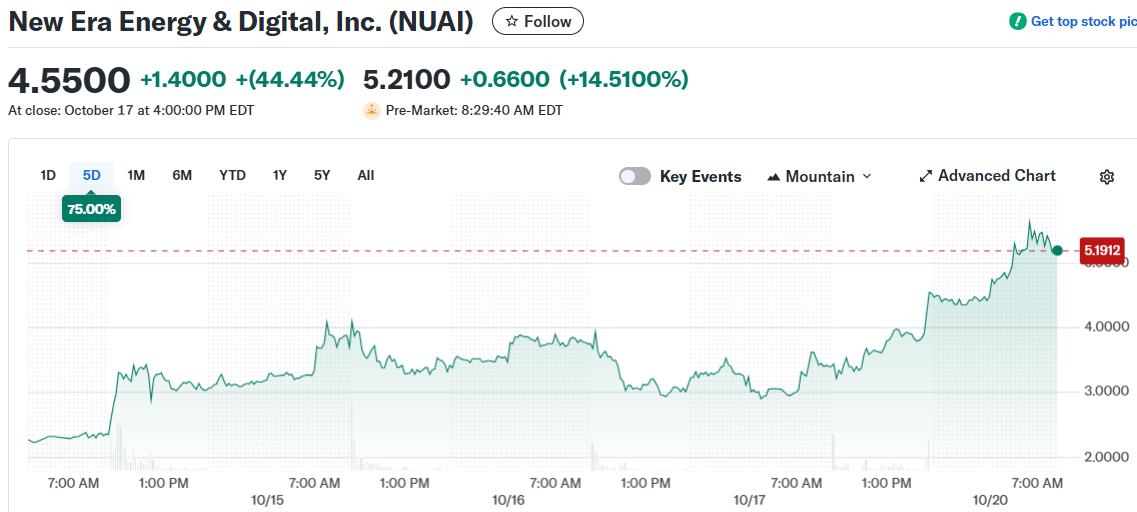Open chart settings gear icon

tap(1106, 177)
